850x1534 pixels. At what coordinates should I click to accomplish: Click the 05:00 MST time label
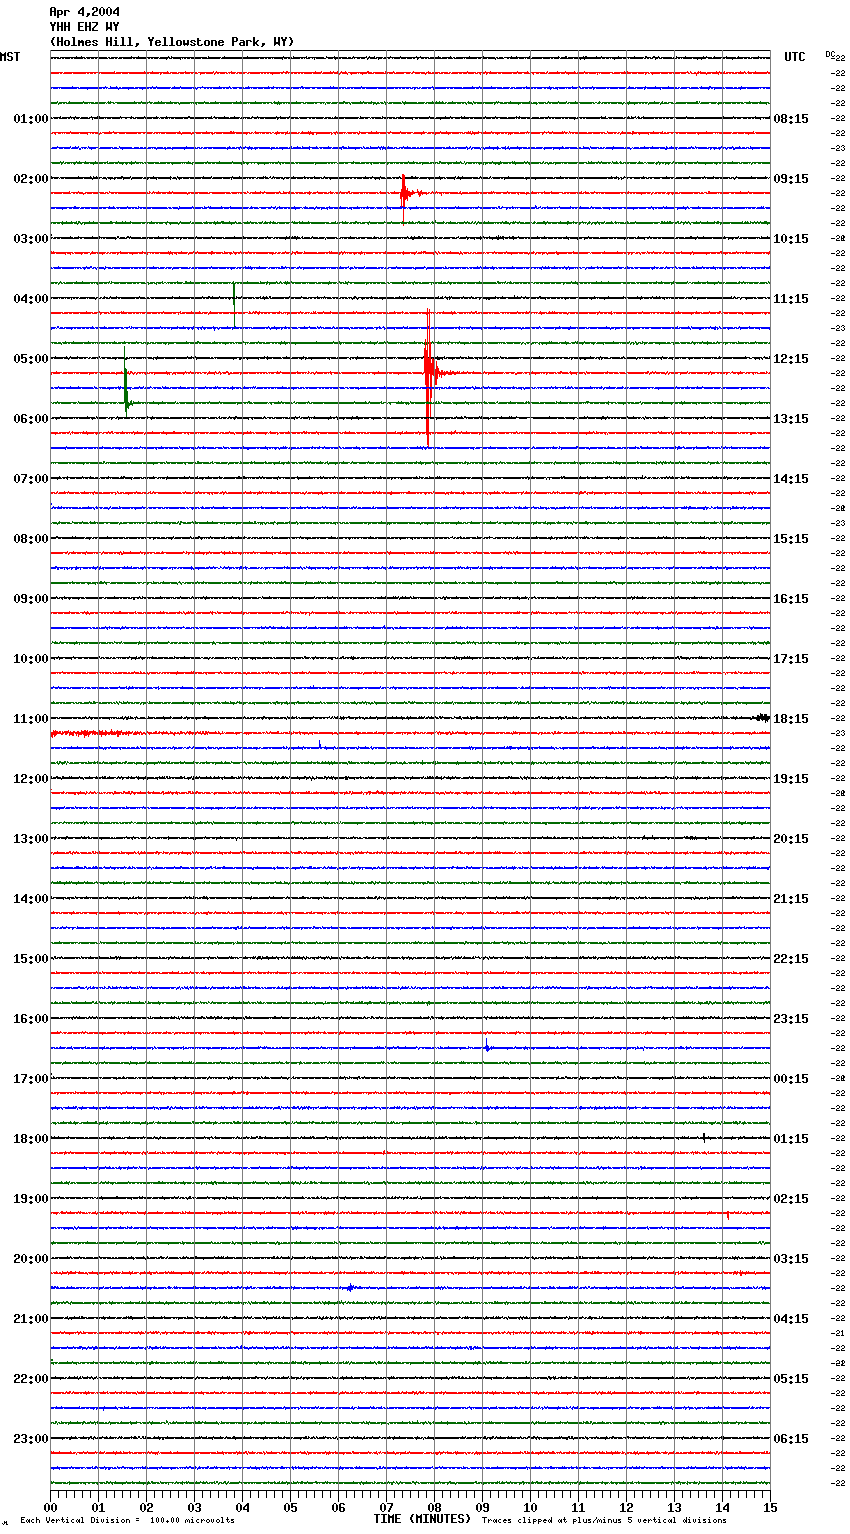click(x=31, y=359)
